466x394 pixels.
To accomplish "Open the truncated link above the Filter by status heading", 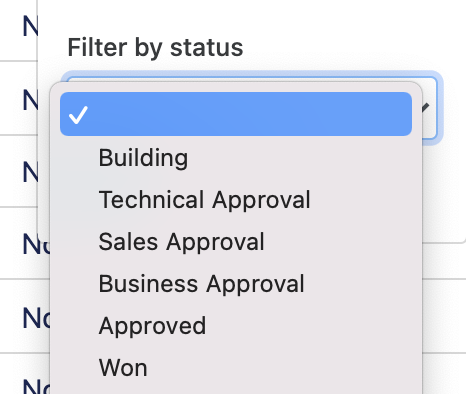I will [x=30, y=26].
